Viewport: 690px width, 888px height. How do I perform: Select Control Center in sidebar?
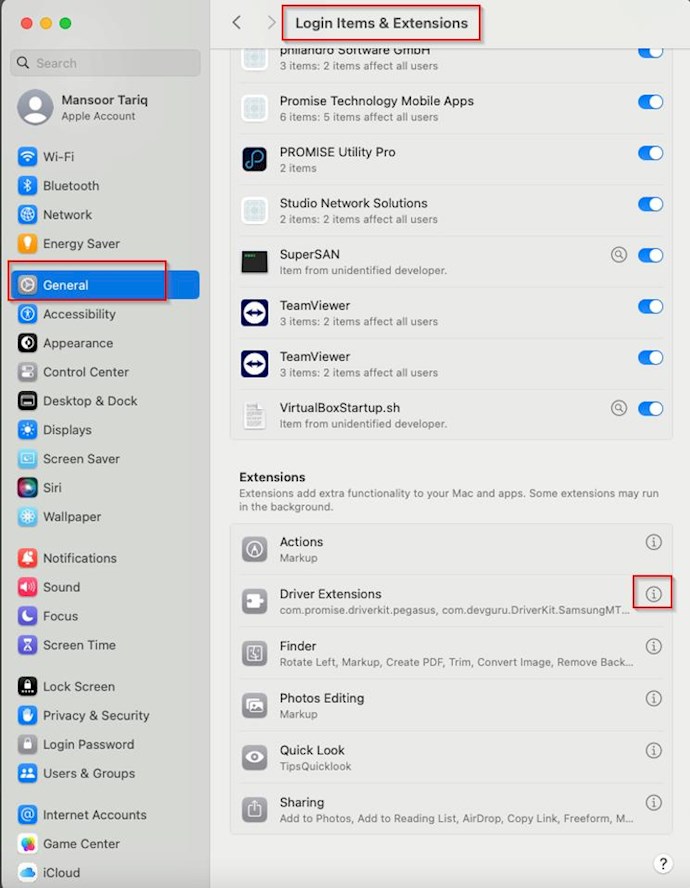click(x=73, y=372)
